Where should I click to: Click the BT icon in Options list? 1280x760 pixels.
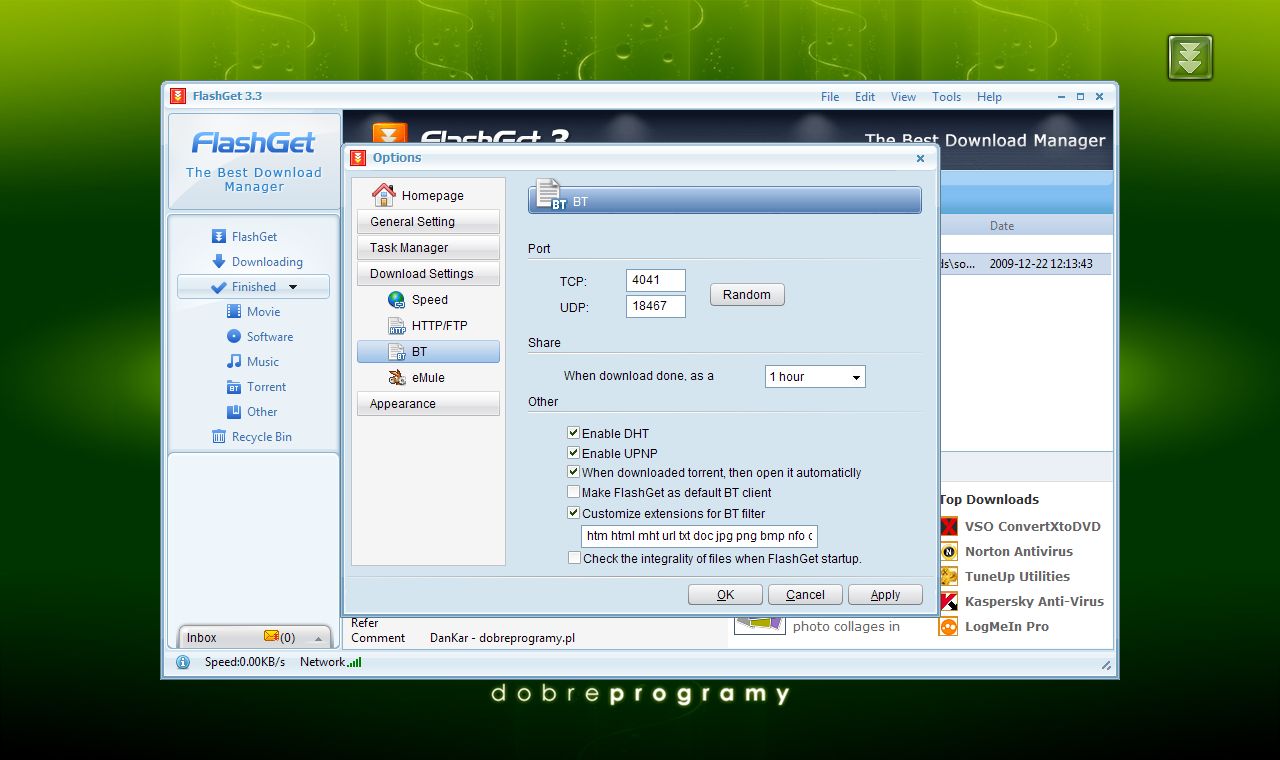[x=397, y=351]
